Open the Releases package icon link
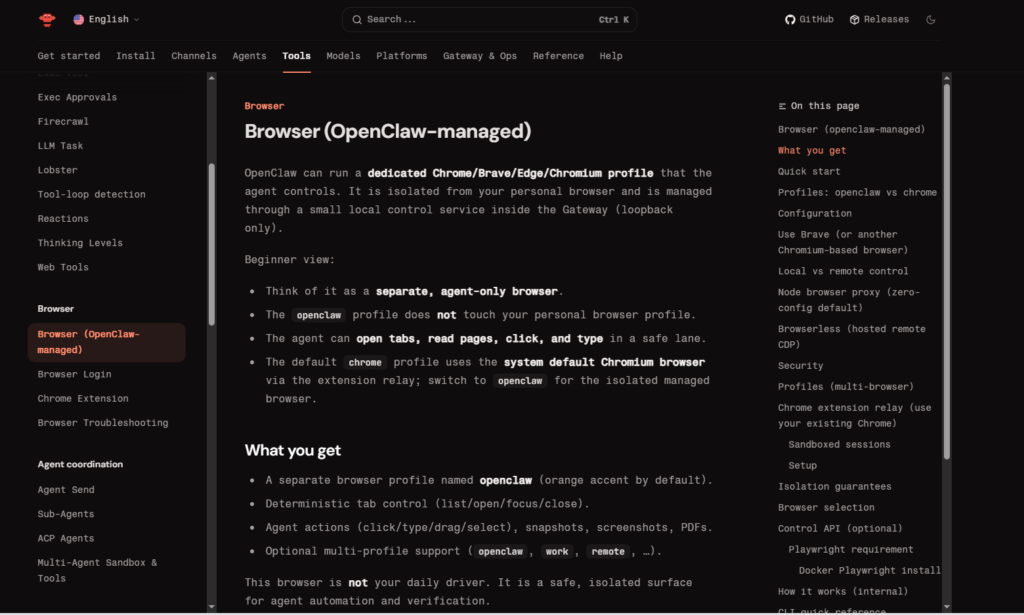1024x615 pixels. coord(855,19)
